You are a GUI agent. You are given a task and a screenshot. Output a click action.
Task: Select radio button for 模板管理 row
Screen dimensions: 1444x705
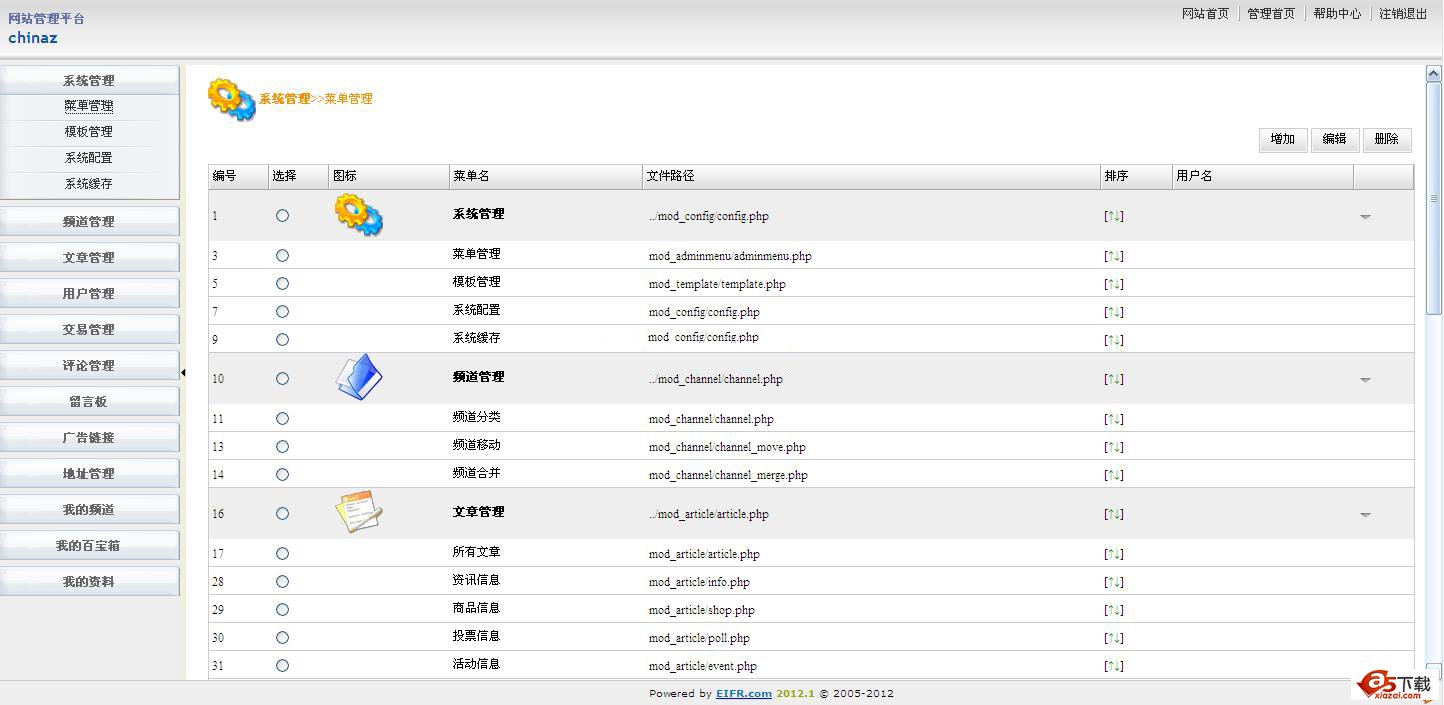282,284
